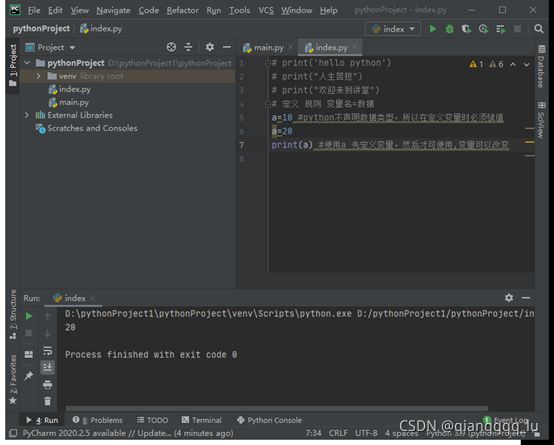Print run output with printer icon
Screen dimensions: 554x445
(47, 384)
